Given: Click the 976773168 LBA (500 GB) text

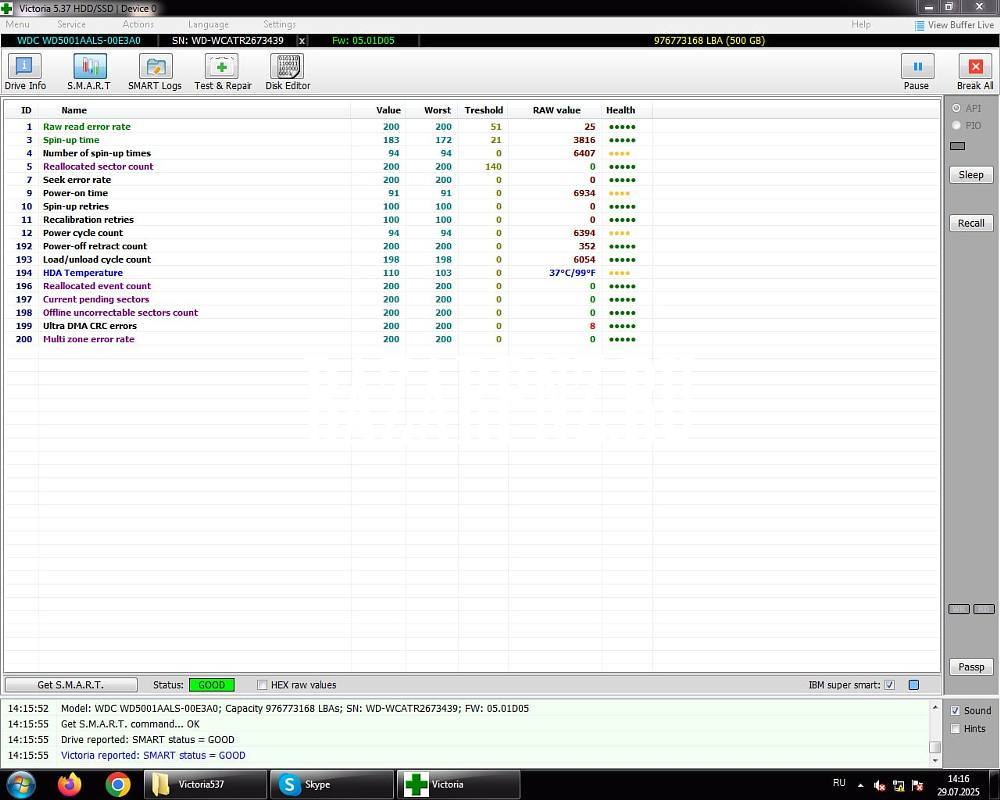Looking at the screenshot, I should click(709, 41).
